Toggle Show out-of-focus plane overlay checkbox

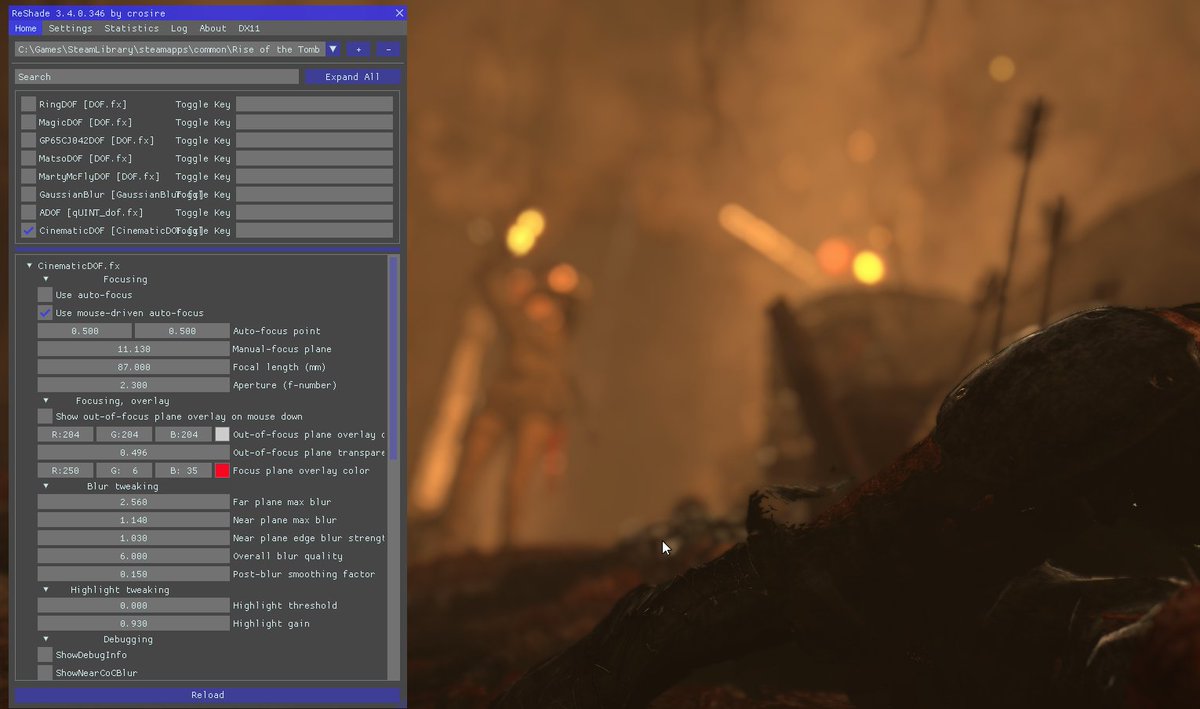coord(45,416)
